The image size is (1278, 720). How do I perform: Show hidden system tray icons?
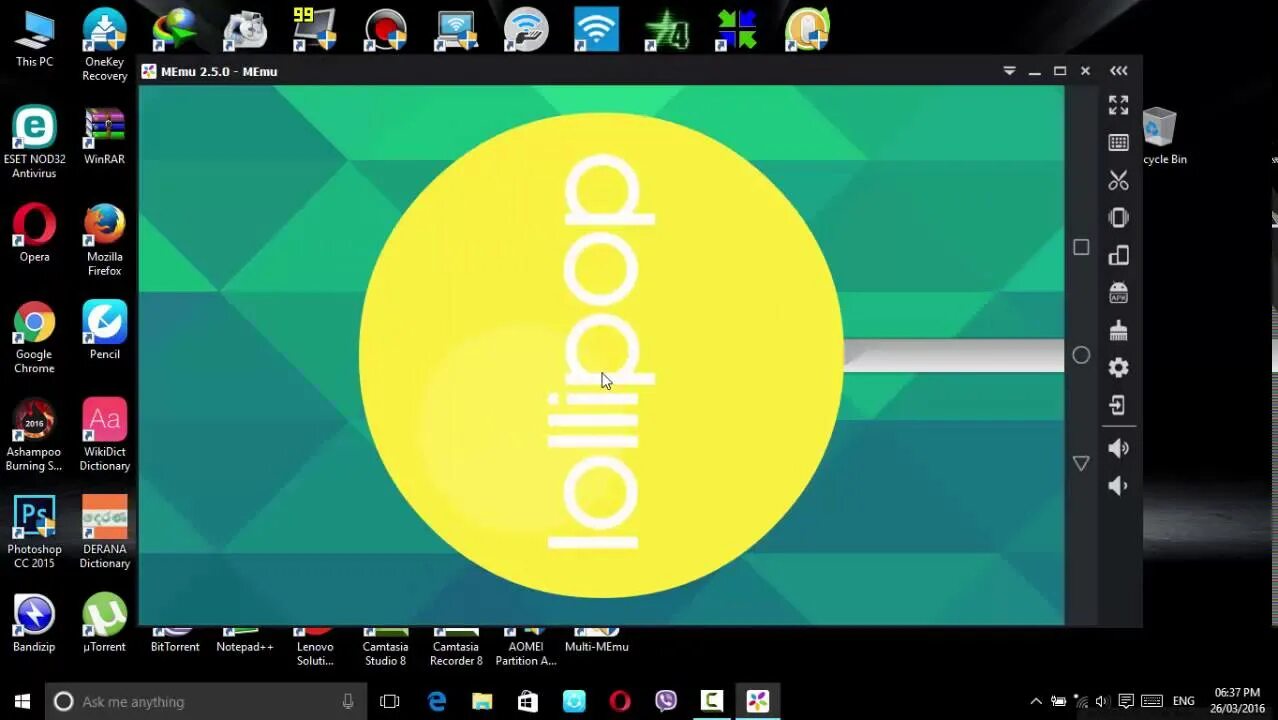1036,701
